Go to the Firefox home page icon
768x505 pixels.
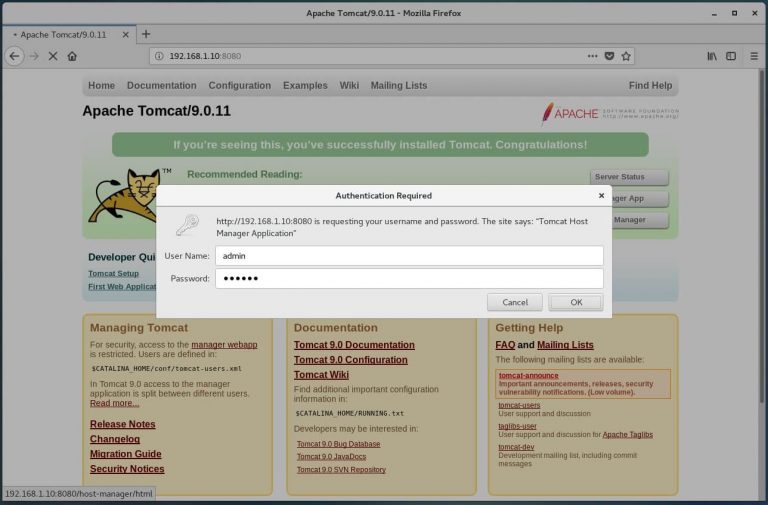pos(72,56)
